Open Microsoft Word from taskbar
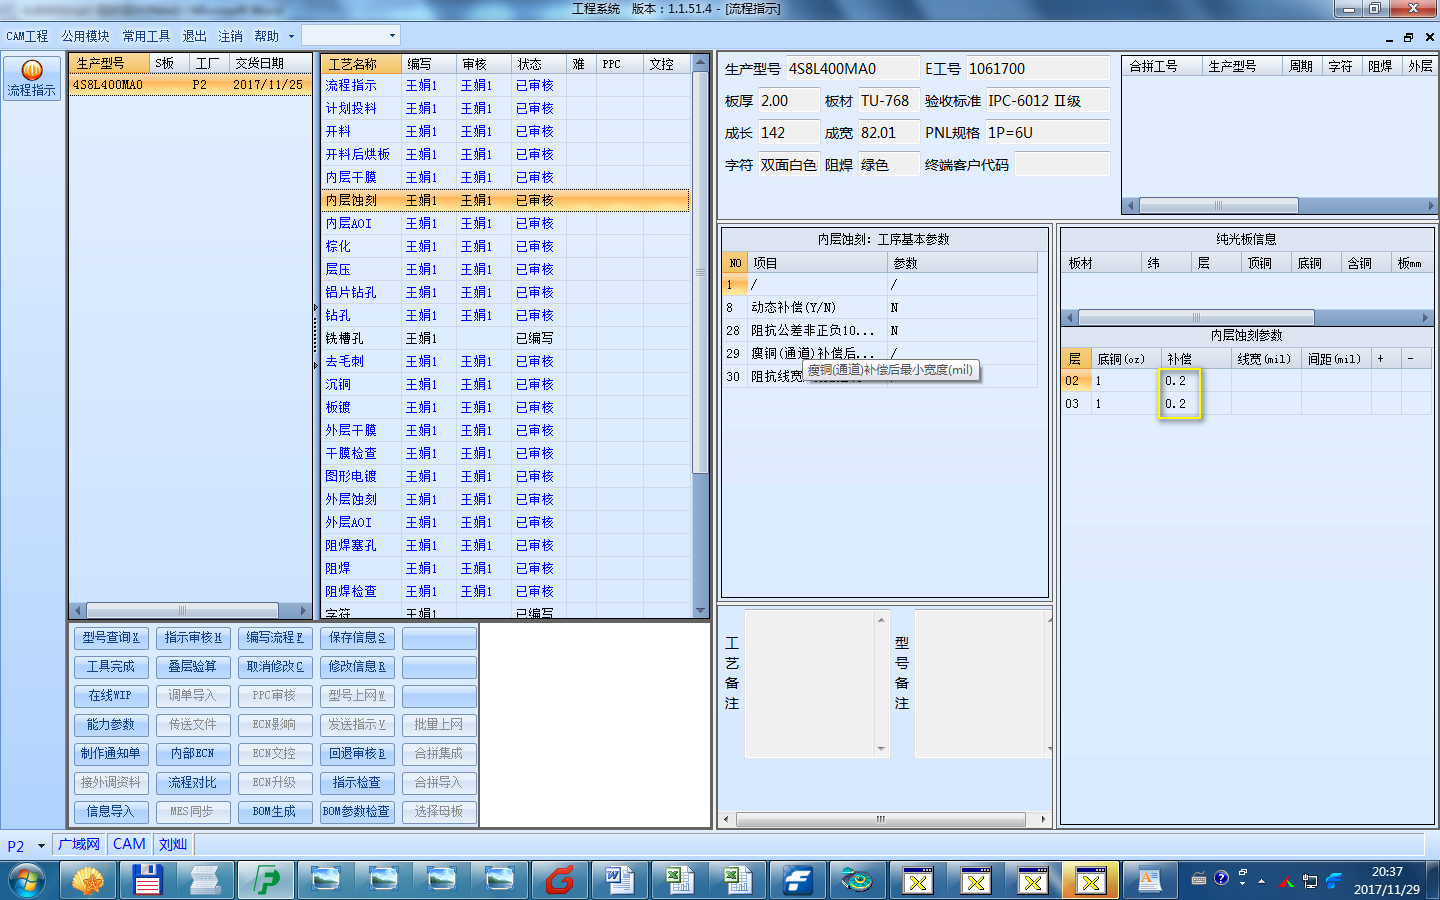Viewport: 1440px width, 900px height. pos(619,881)
